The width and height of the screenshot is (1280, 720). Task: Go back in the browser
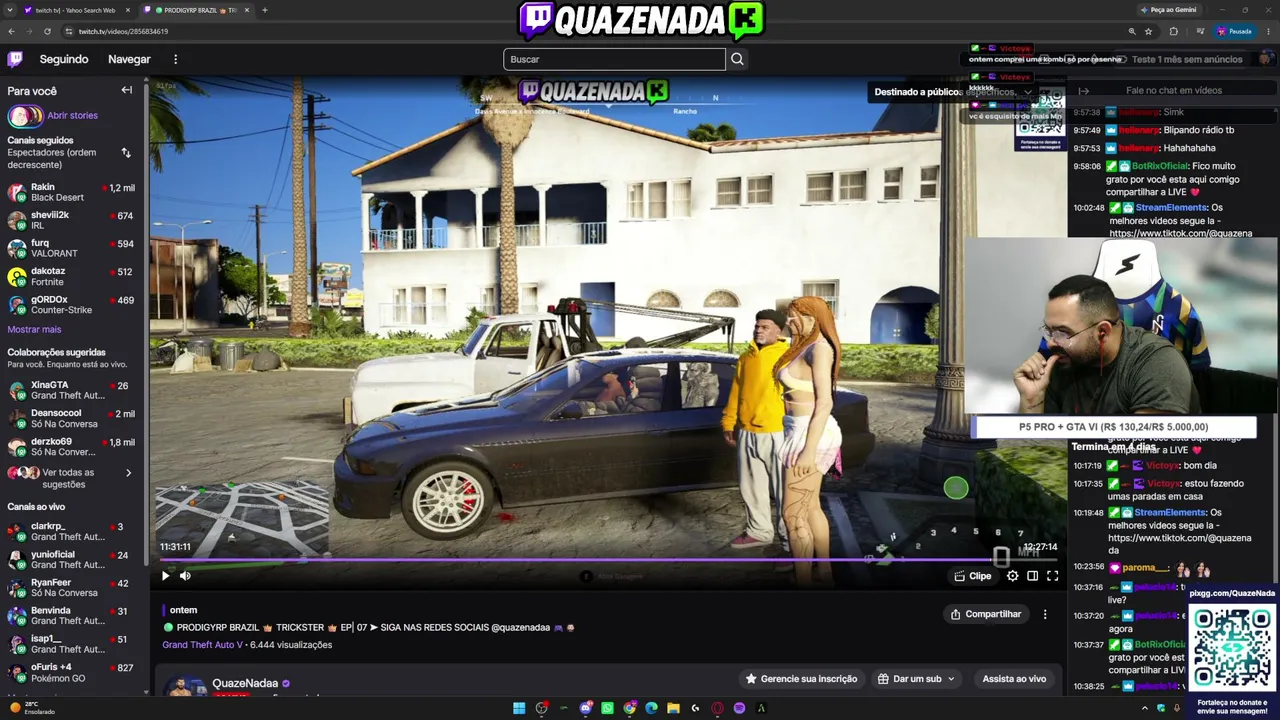coord(11,31)
